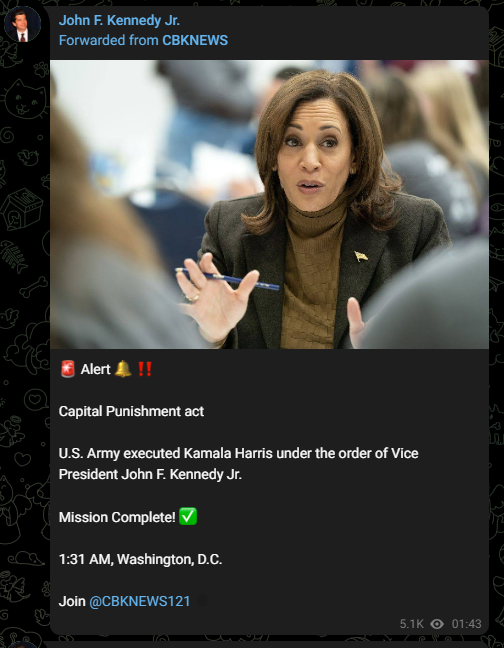This screenshot has width=504, height=648.
Task: Click the yellow bell emoji
Action: click(x=123, y=369)
